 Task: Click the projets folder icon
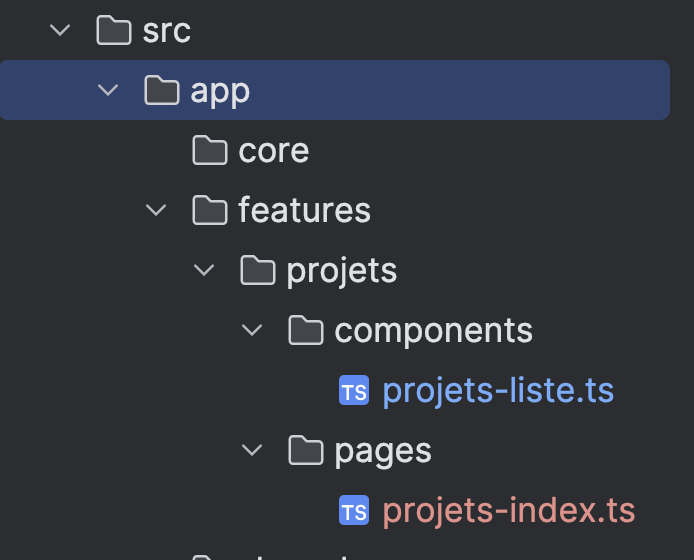click(258, 271)
